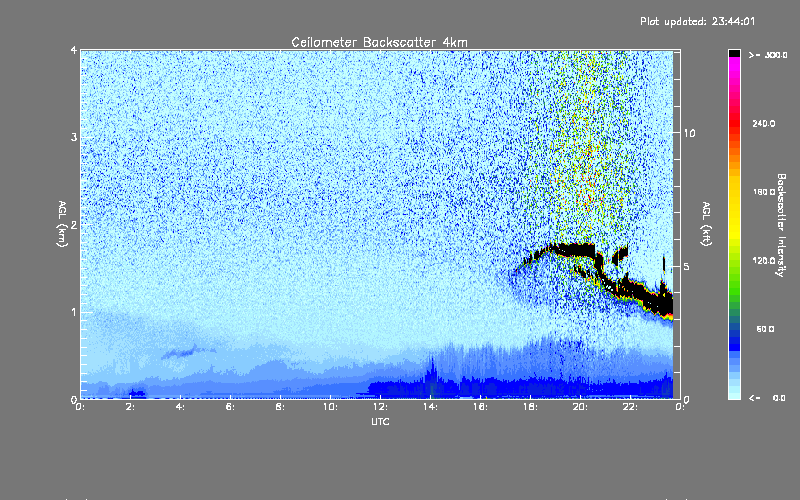Viewport: 800px width, 500px height.
Task: Click the 'Backscatter Intensity' colorbar label
Action: click(x=781, y=225)
